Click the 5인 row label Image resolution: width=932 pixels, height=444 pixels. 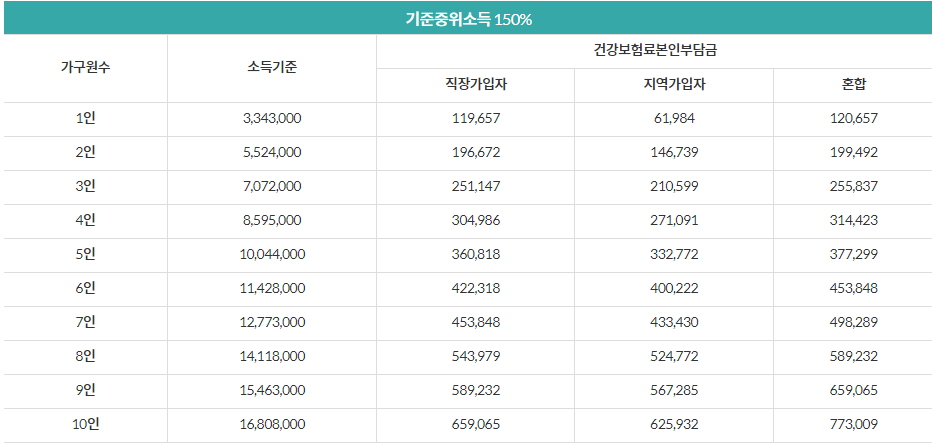[86, 254]
